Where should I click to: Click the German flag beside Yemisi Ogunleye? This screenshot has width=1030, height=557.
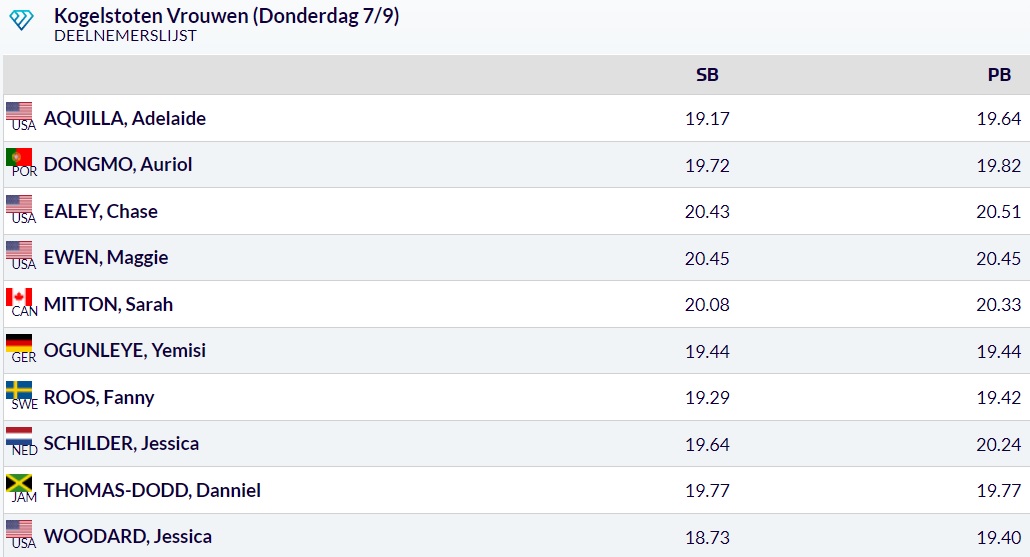tap(19, 343)
